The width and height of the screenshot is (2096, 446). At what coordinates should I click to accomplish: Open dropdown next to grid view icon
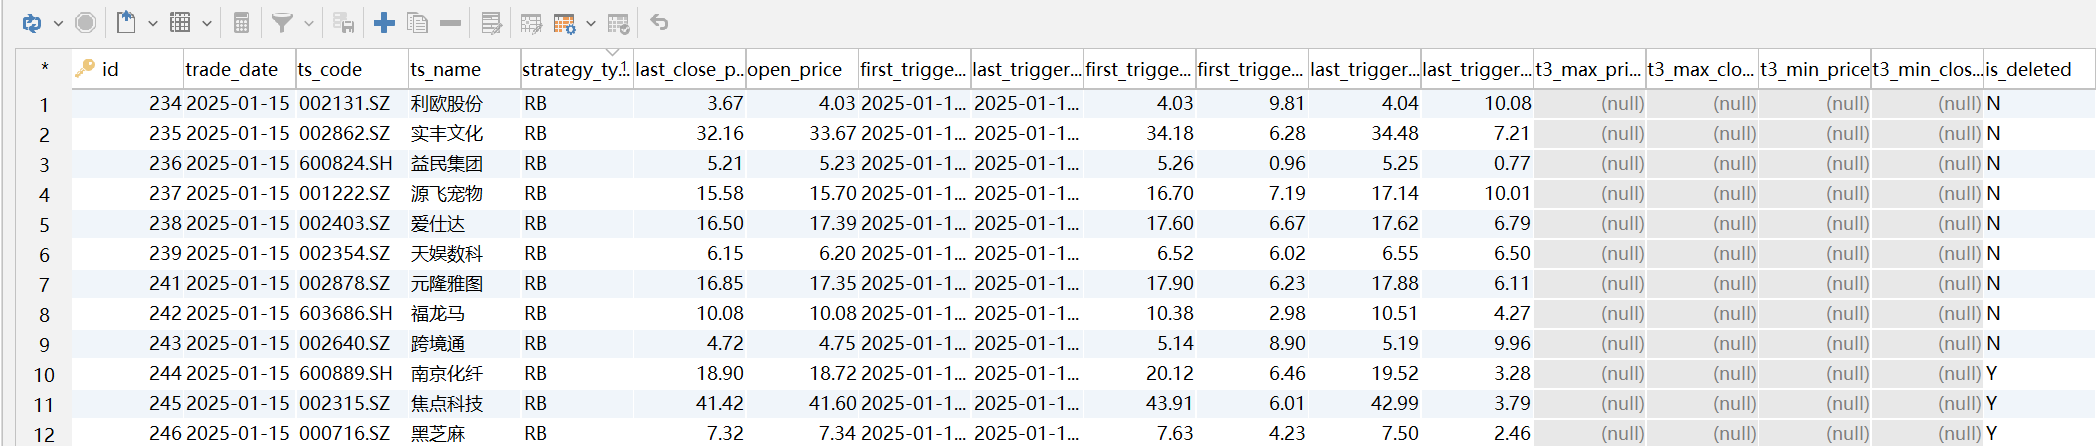pos(207,22)
